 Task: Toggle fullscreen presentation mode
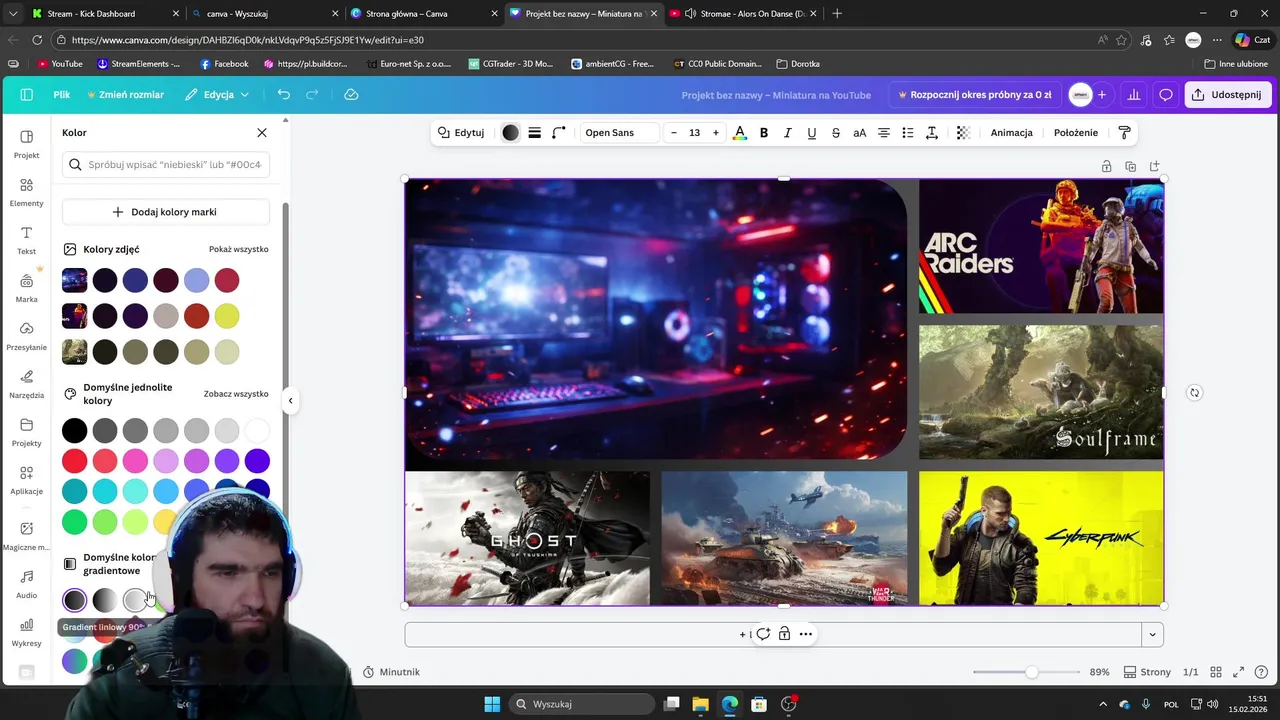(x=1238, y=672)
